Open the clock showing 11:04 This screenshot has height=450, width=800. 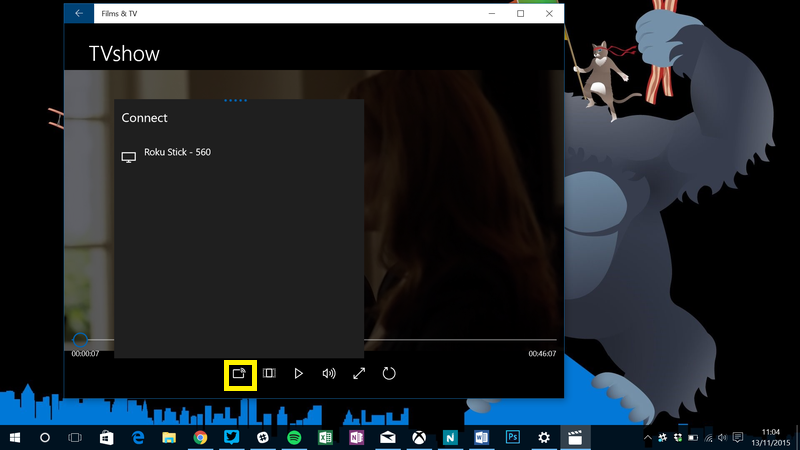770,438
